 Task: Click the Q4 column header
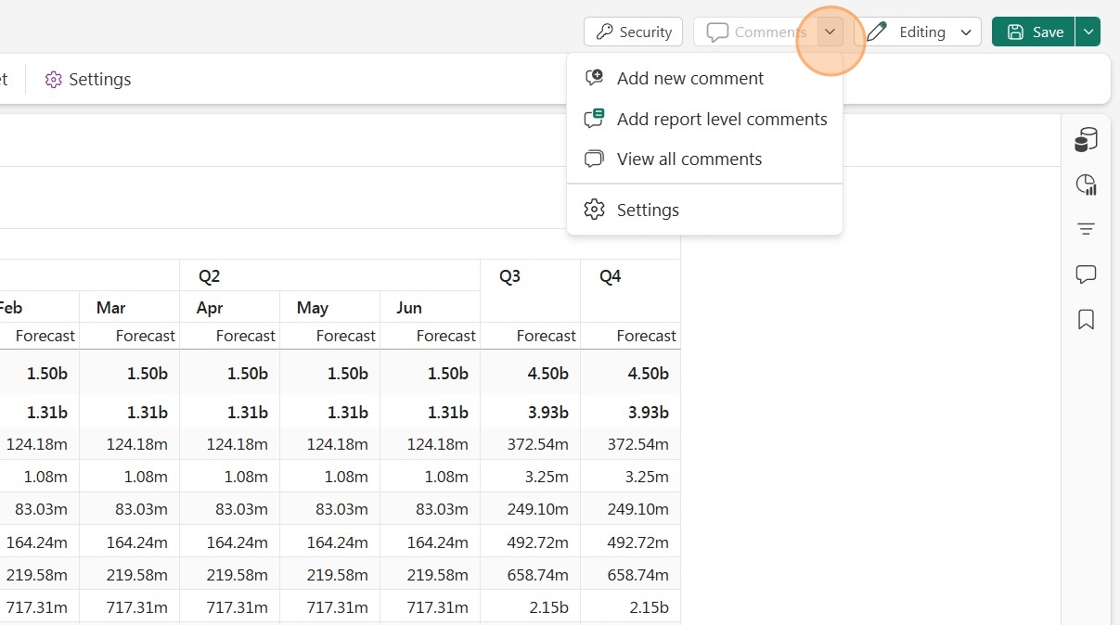point(610,276)
